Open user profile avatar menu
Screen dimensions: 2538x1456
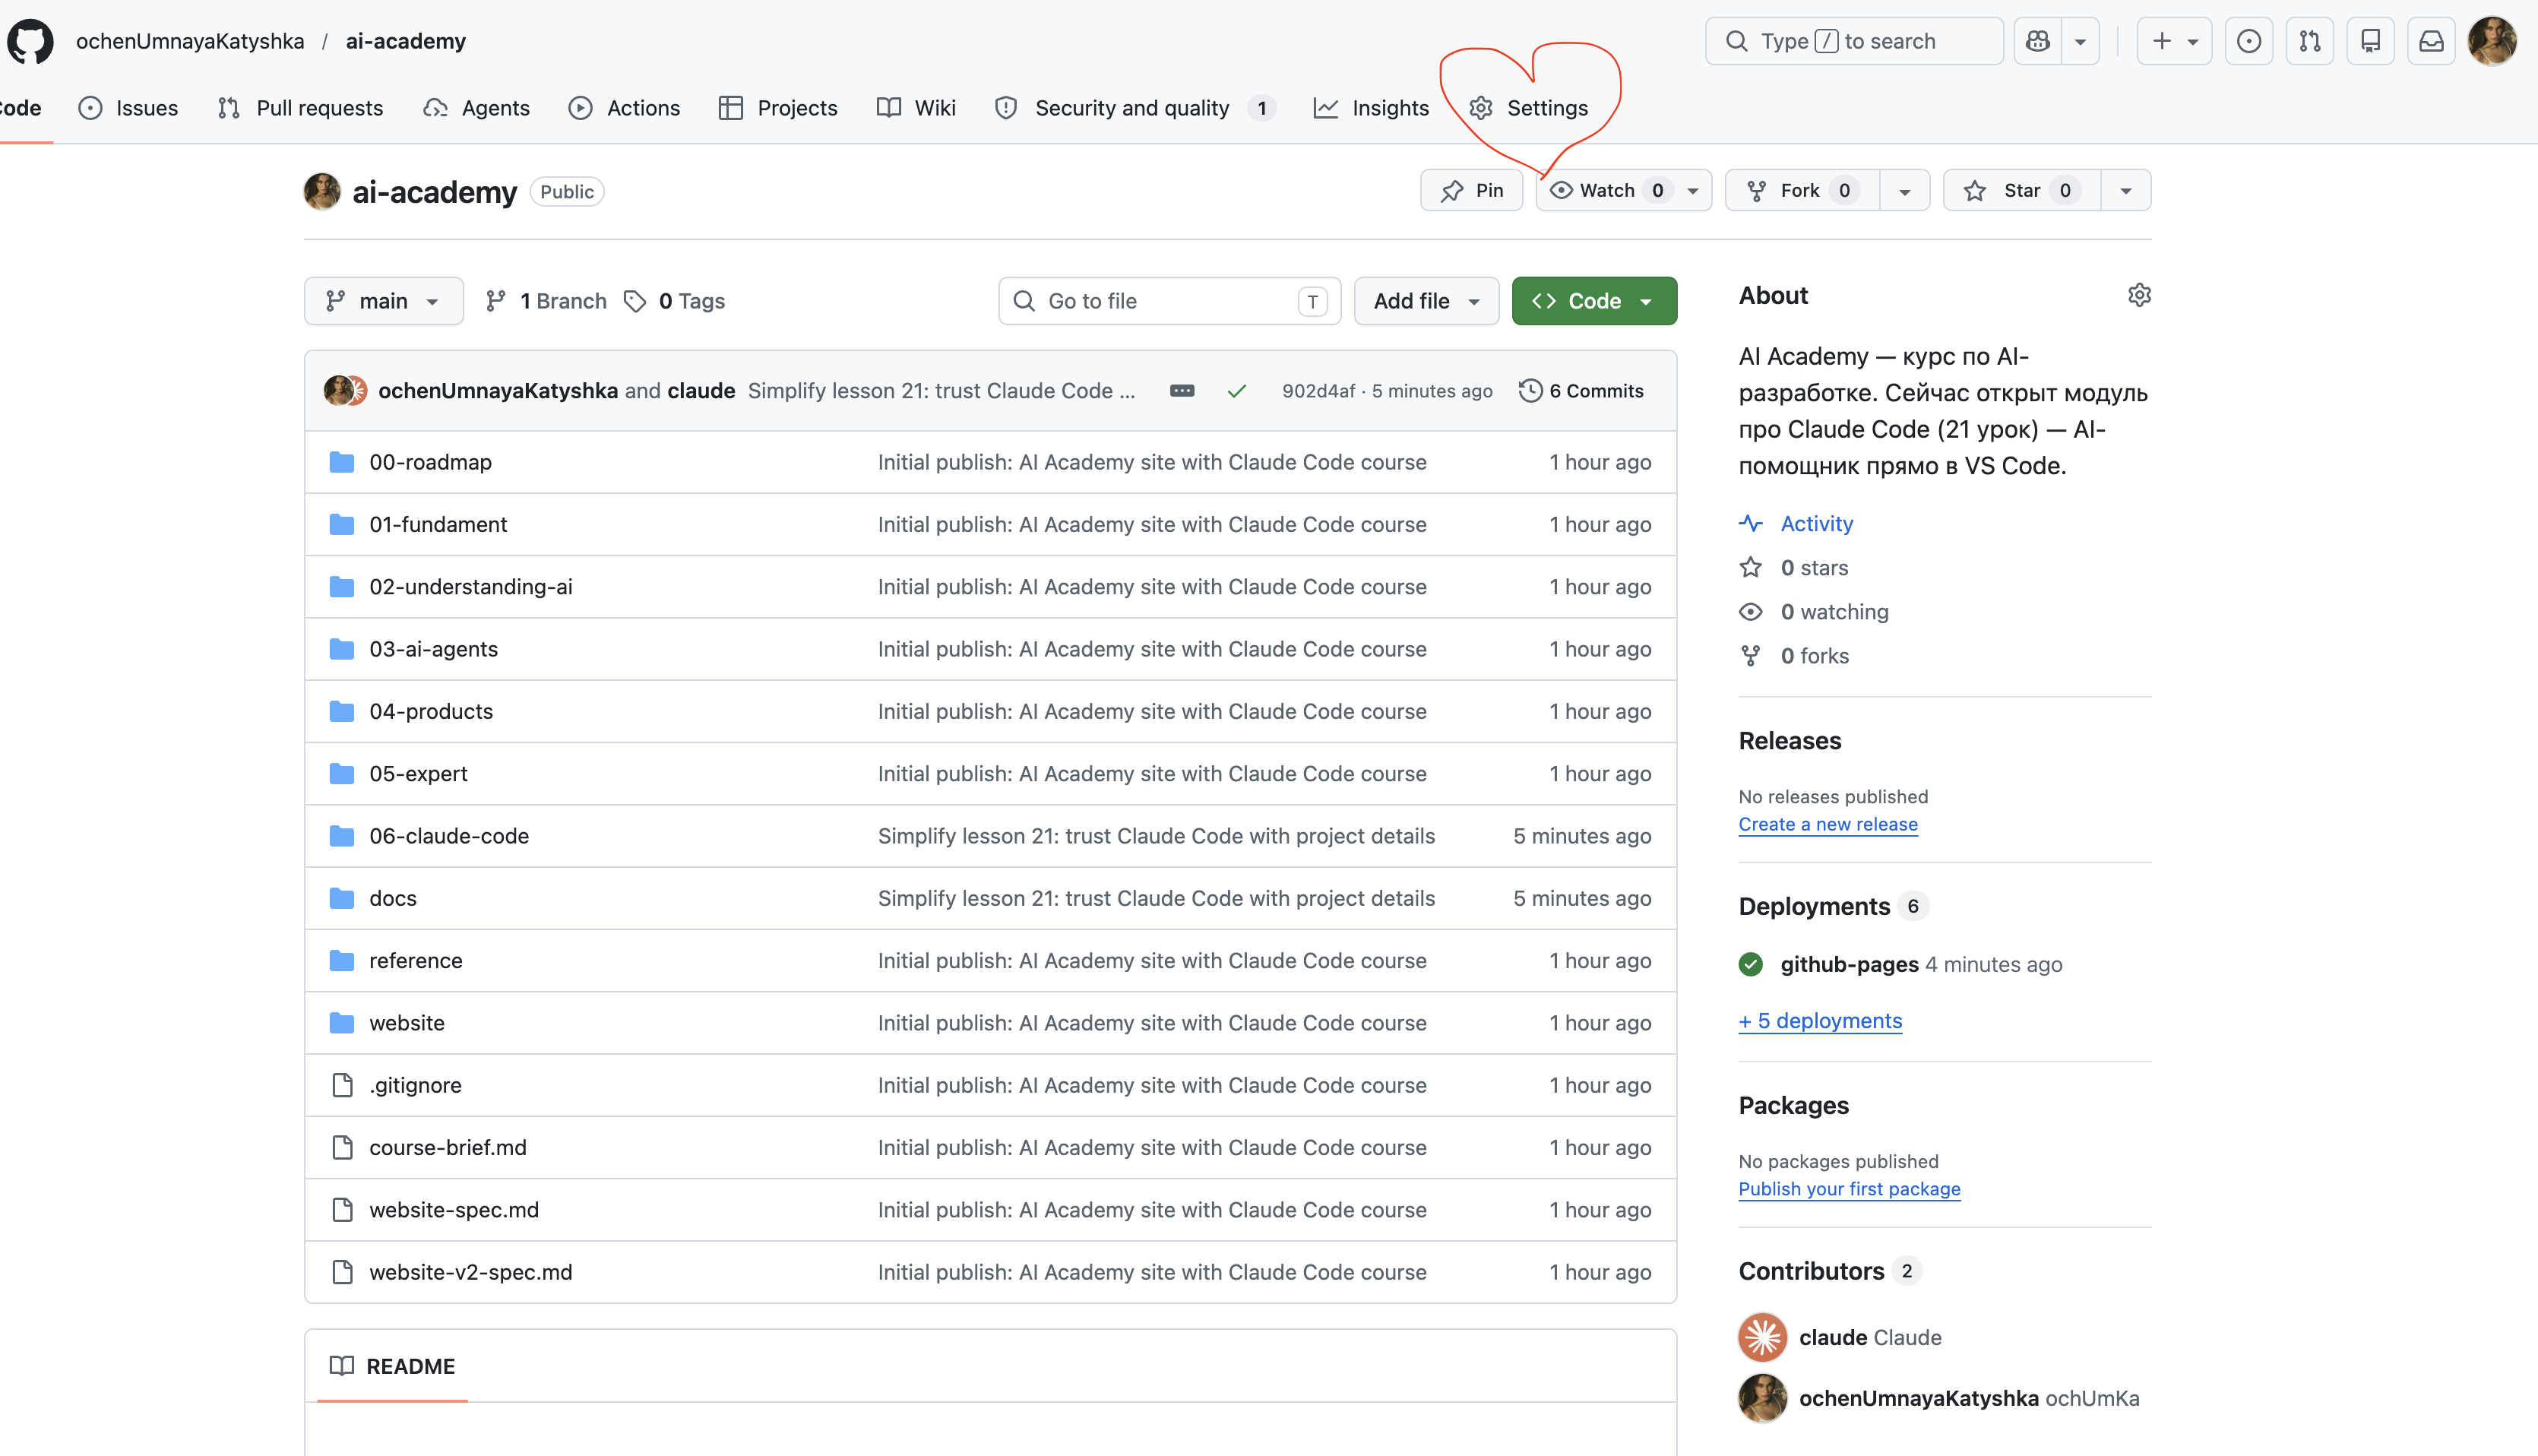tap(2493, 41)
